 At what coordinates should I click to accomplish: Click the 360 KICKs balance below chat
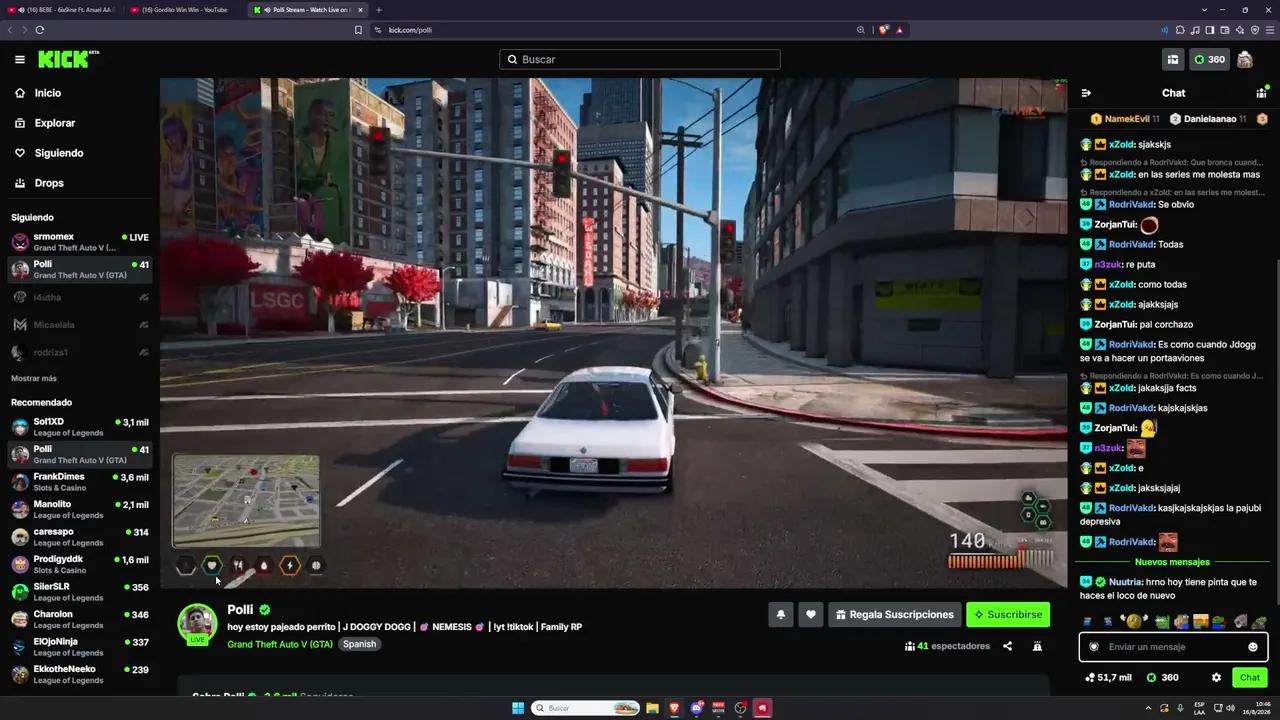pyautogui.click(x=1162, y=678)
